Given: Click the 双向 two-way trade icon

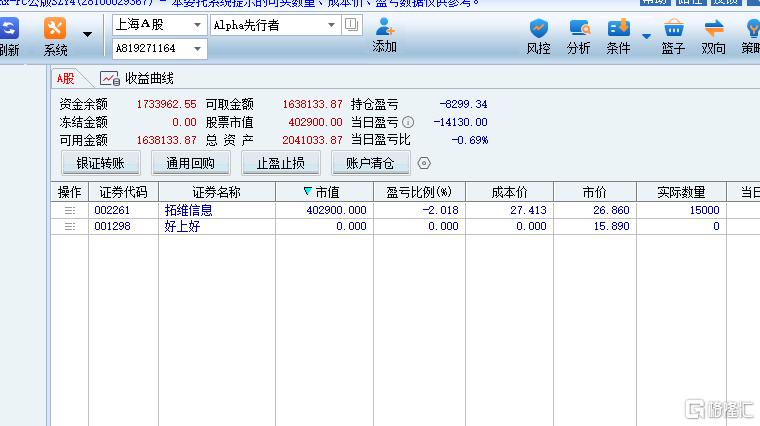Looking at the screenshot, I should 713,28.
